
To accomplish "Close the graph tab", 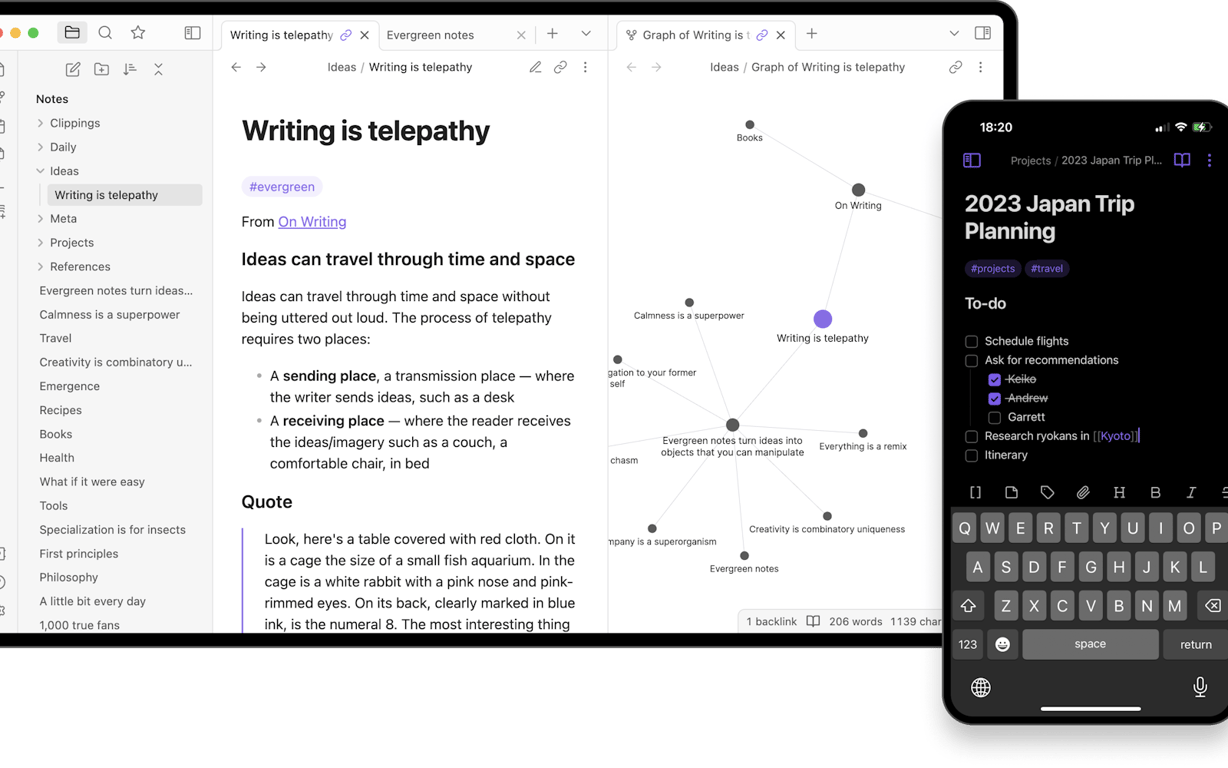I will click(781, 35).
